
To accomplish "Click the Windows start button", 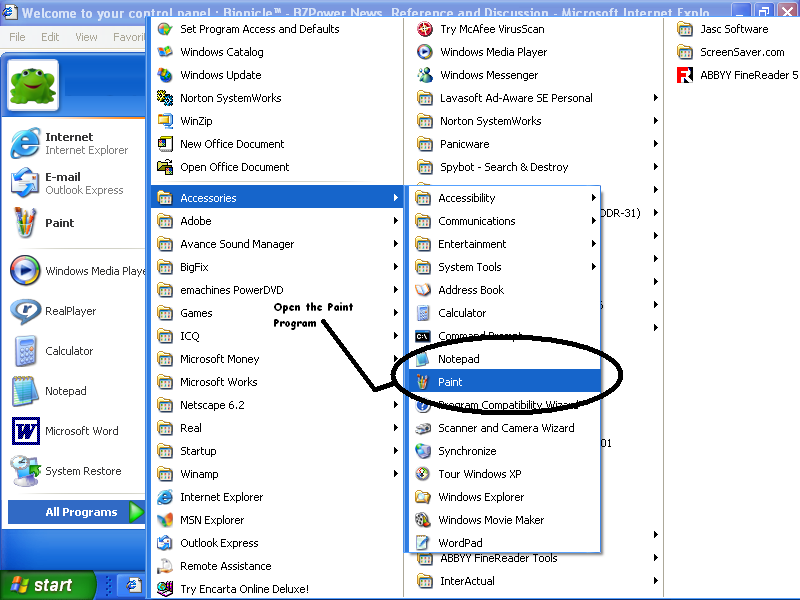I will click(47, 585).
